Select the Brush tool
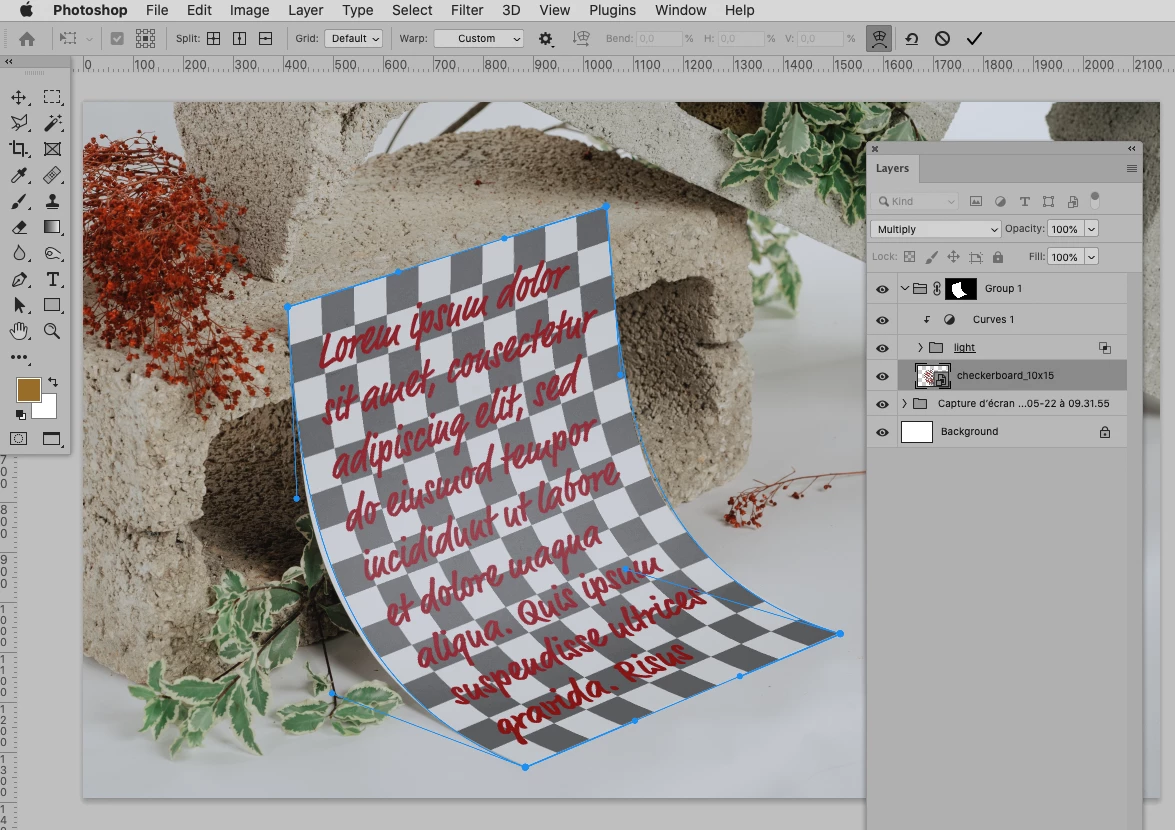 click(x=19, y=202)
